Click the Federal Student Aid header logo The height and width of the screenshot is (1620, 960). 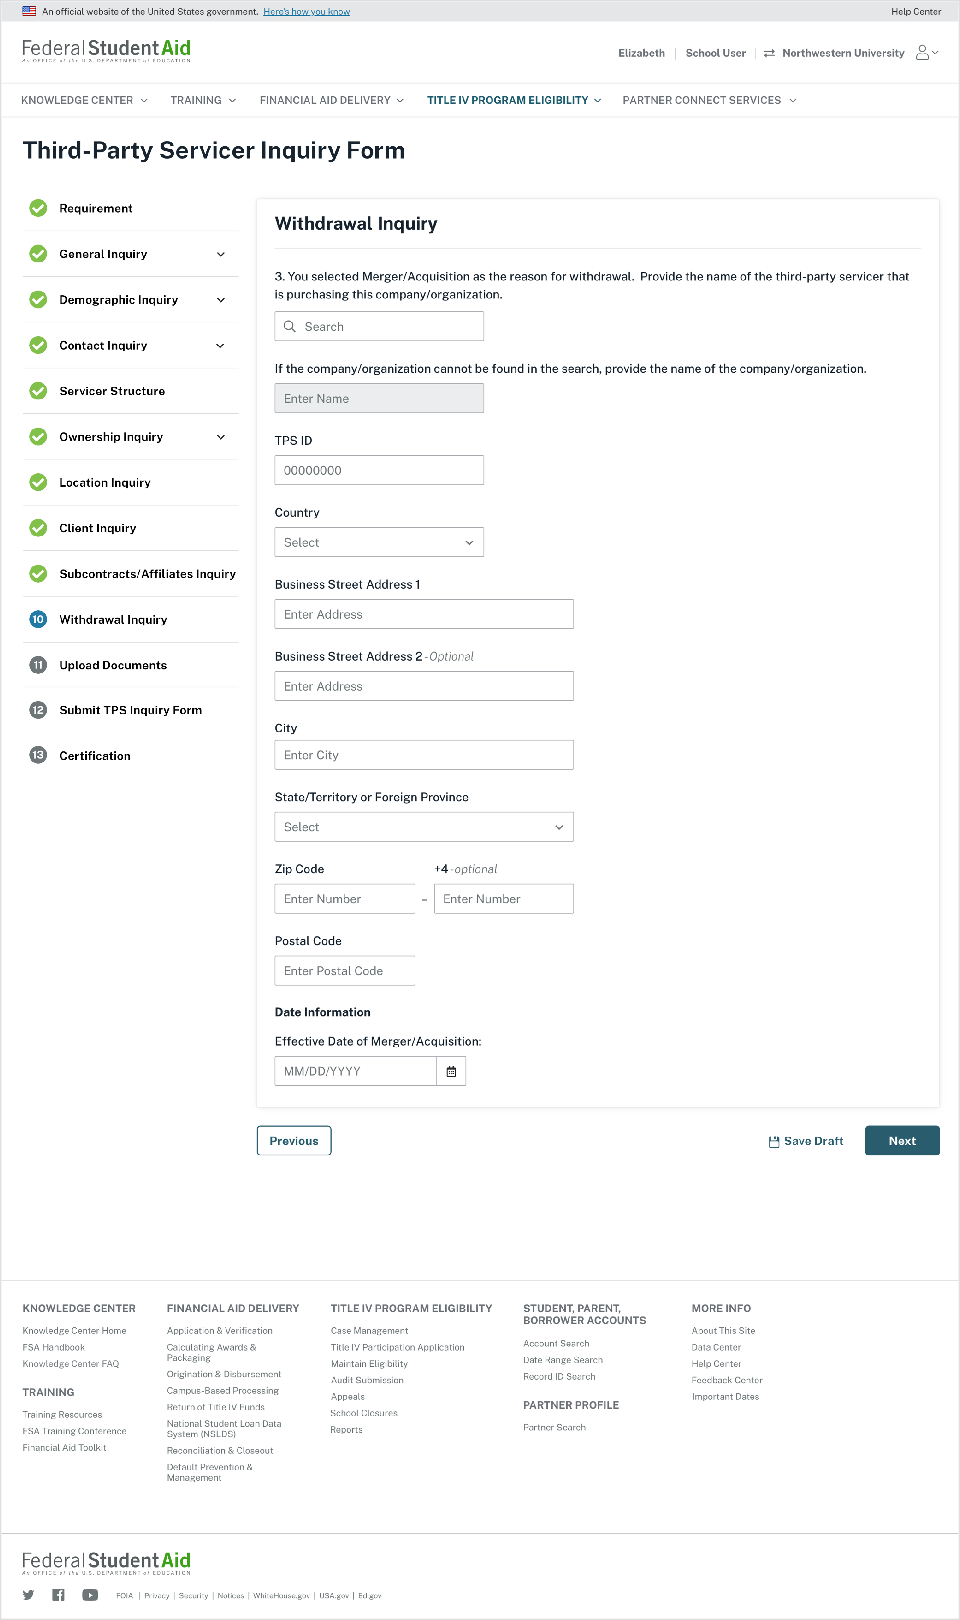pos(106,50)
